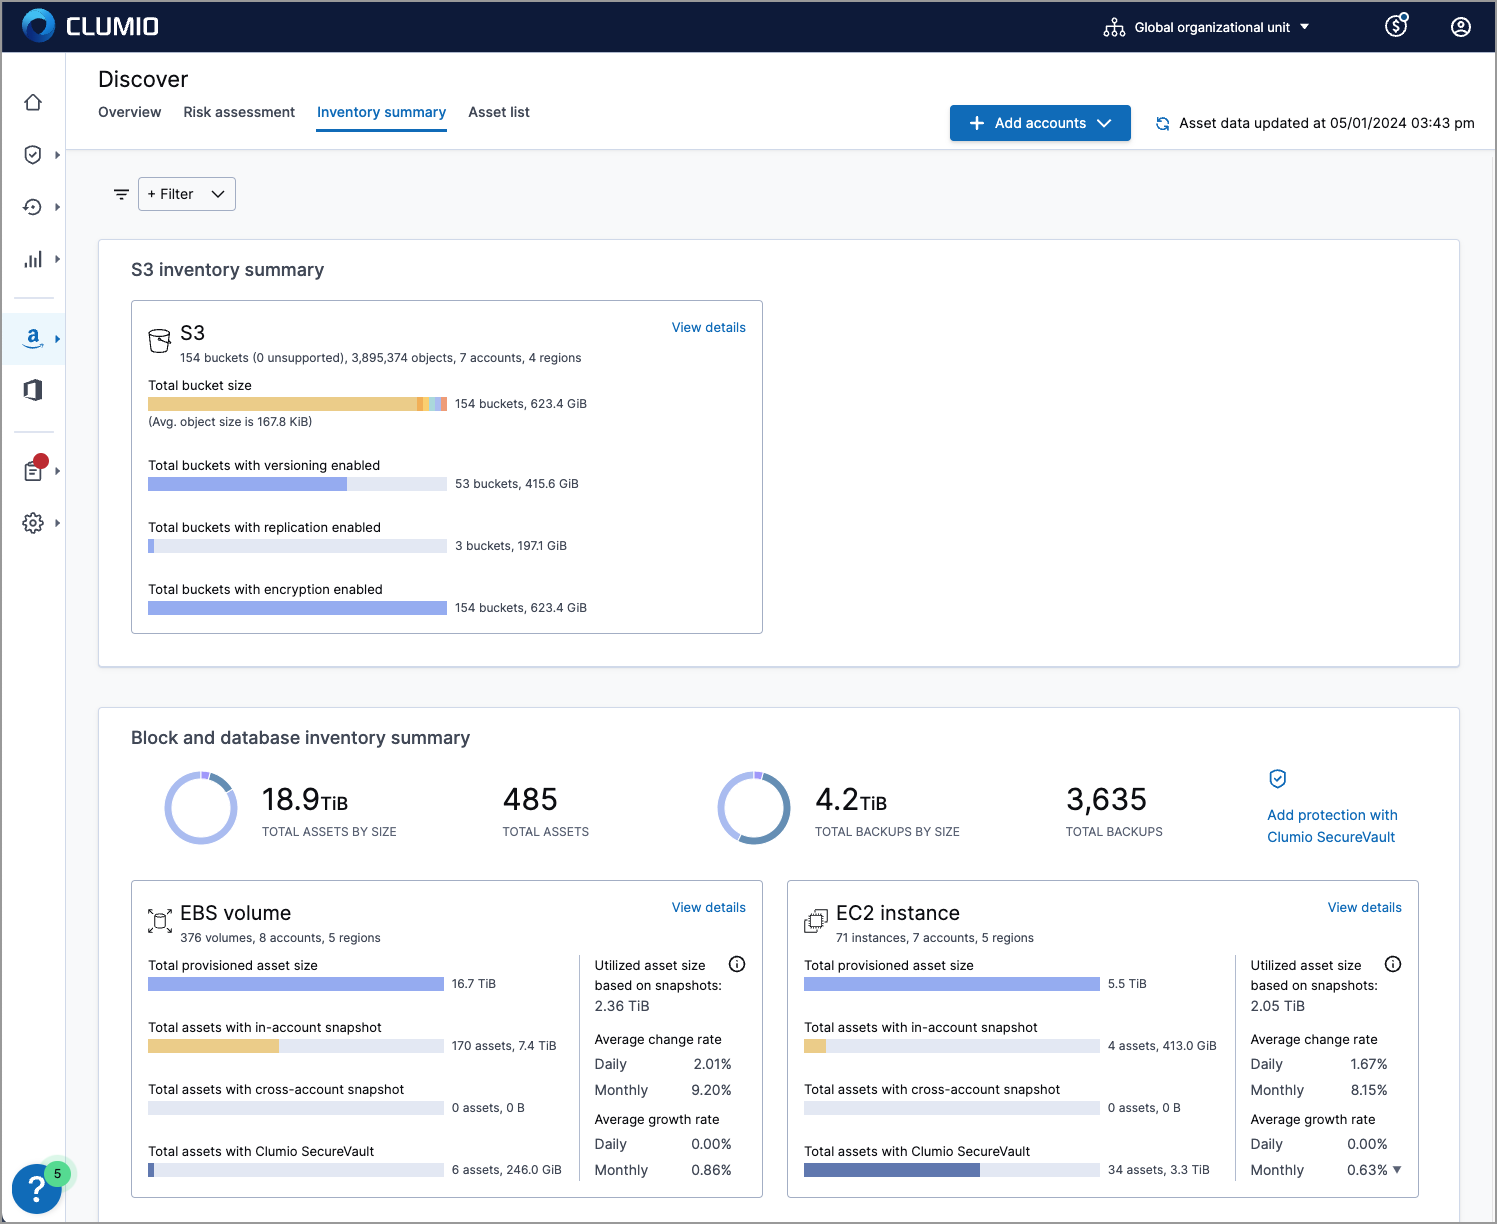Click Add protection with Clumio SecureVault link

coord(1331,826)
